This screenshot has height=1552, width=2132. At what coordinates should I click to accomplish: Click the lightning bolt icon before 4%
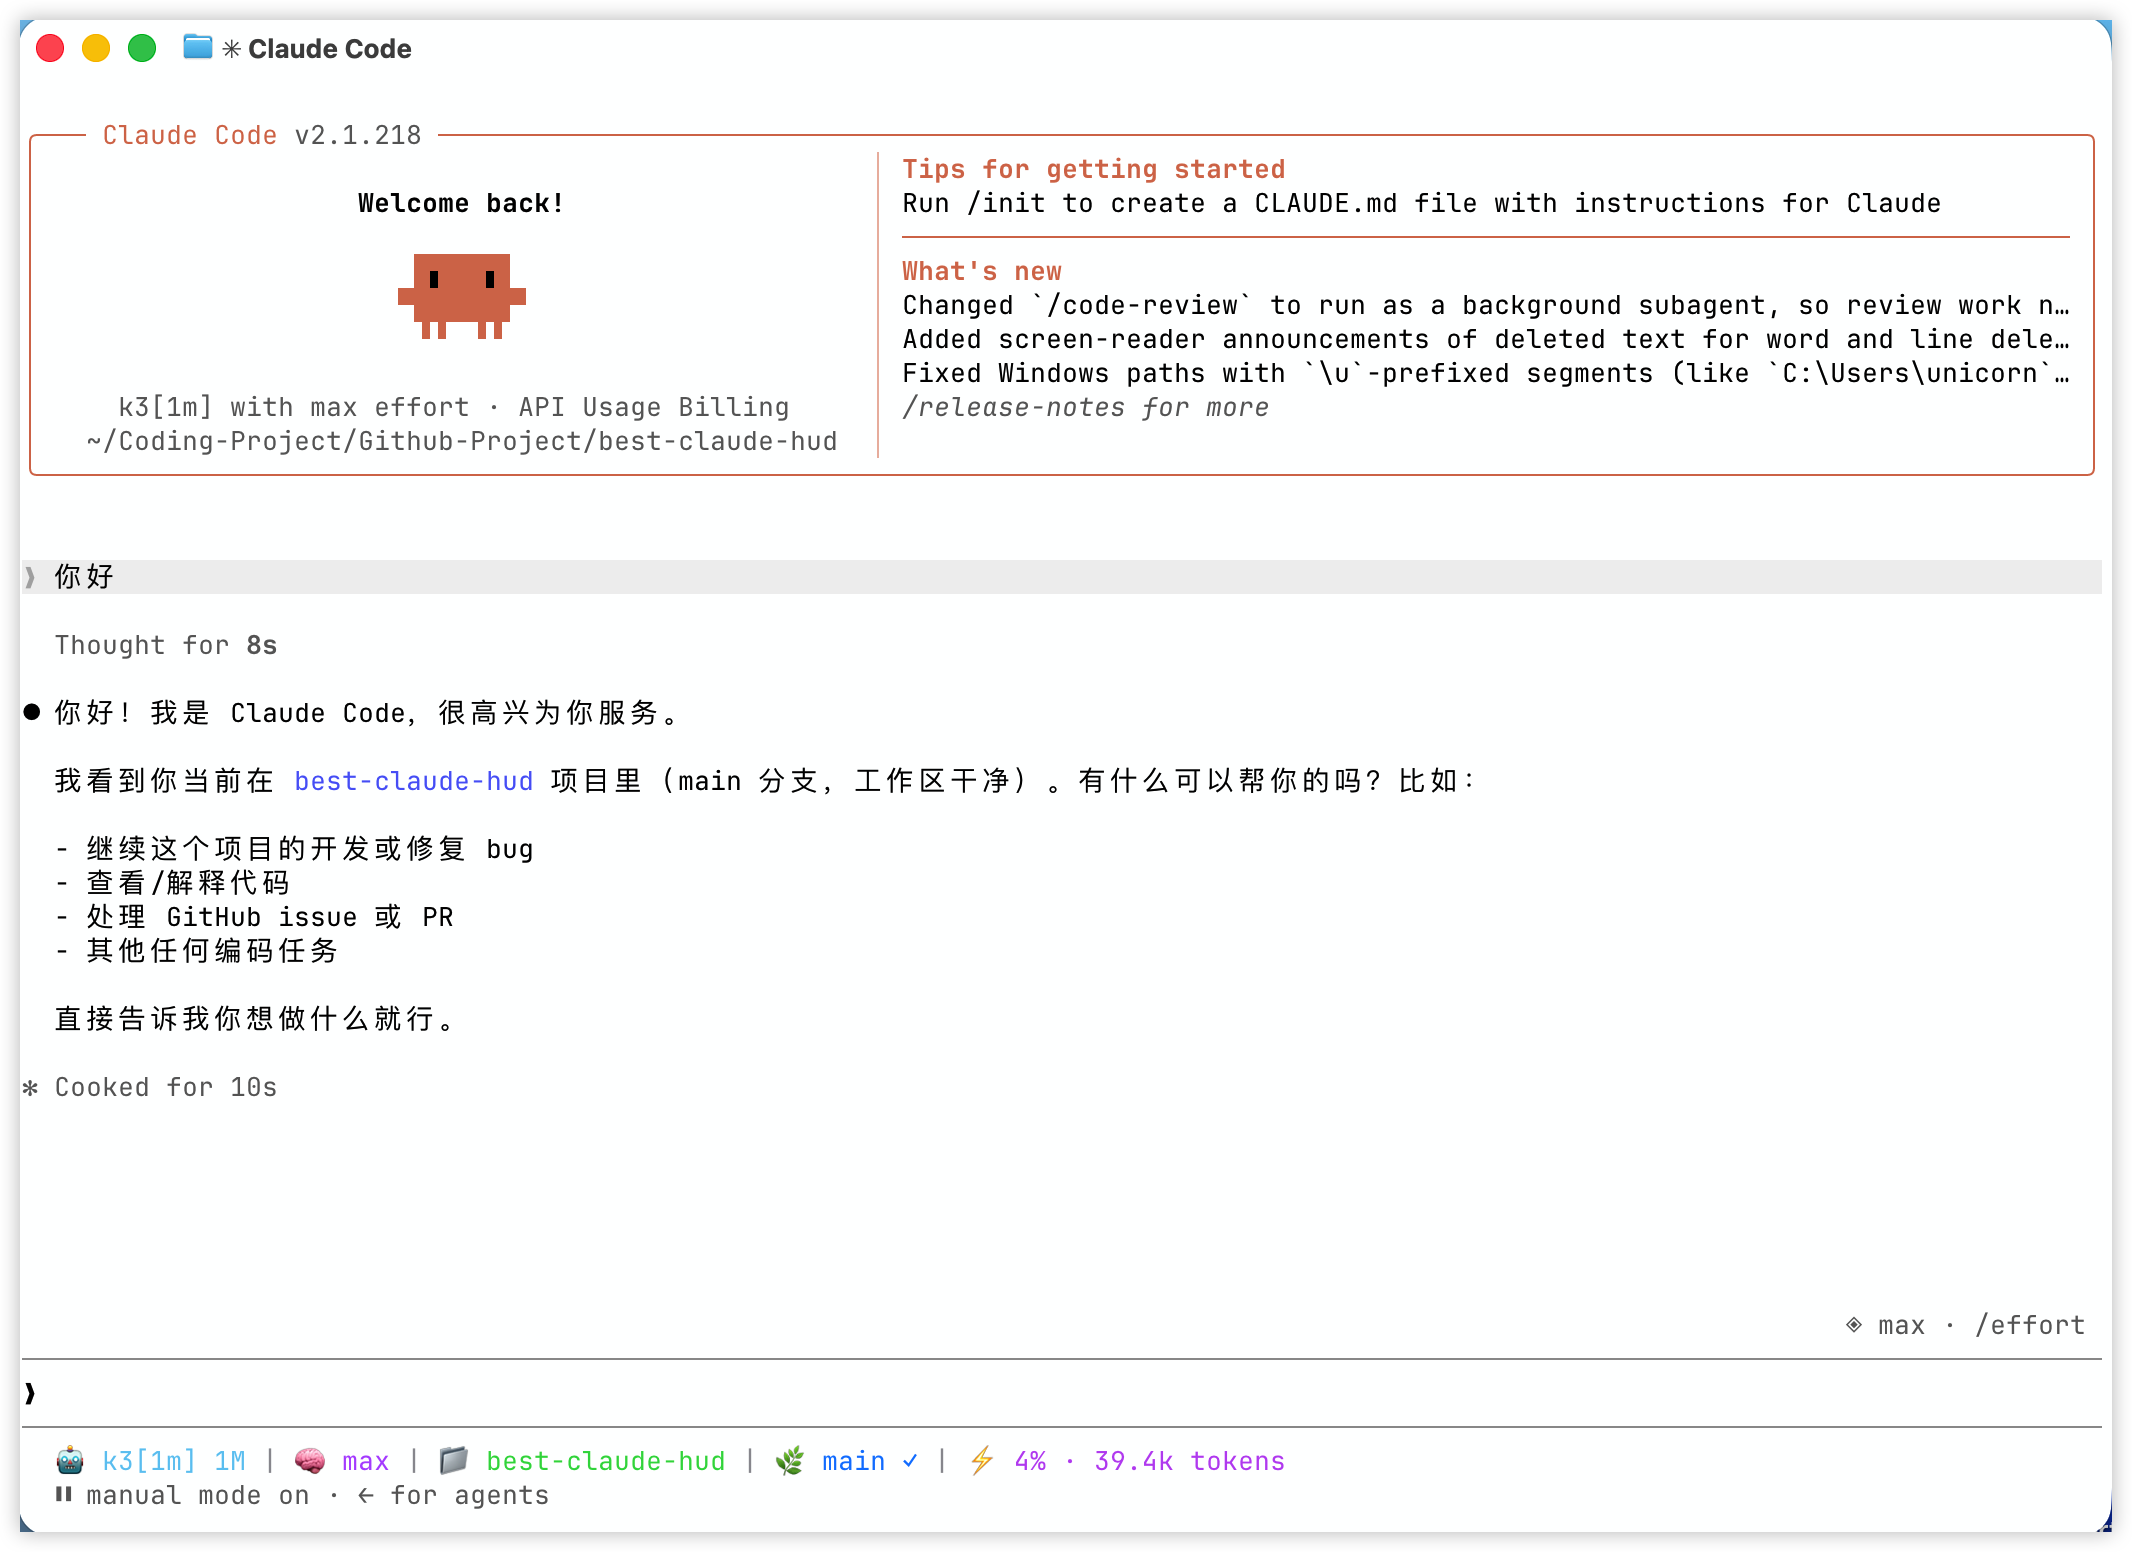[982, 1461]
